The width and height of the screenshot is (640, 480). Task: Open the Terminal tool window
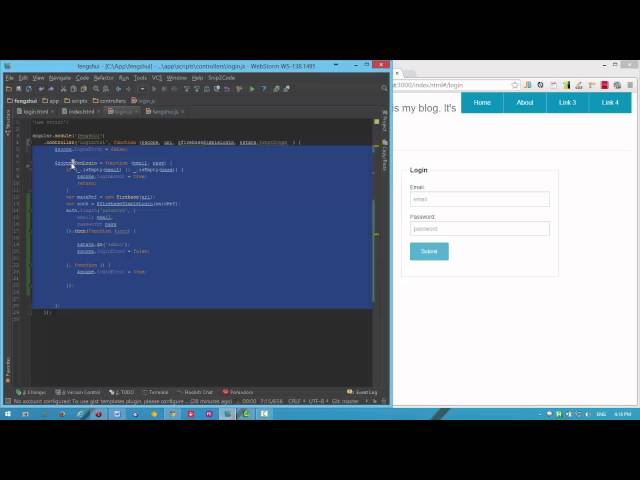pos(155,392)
